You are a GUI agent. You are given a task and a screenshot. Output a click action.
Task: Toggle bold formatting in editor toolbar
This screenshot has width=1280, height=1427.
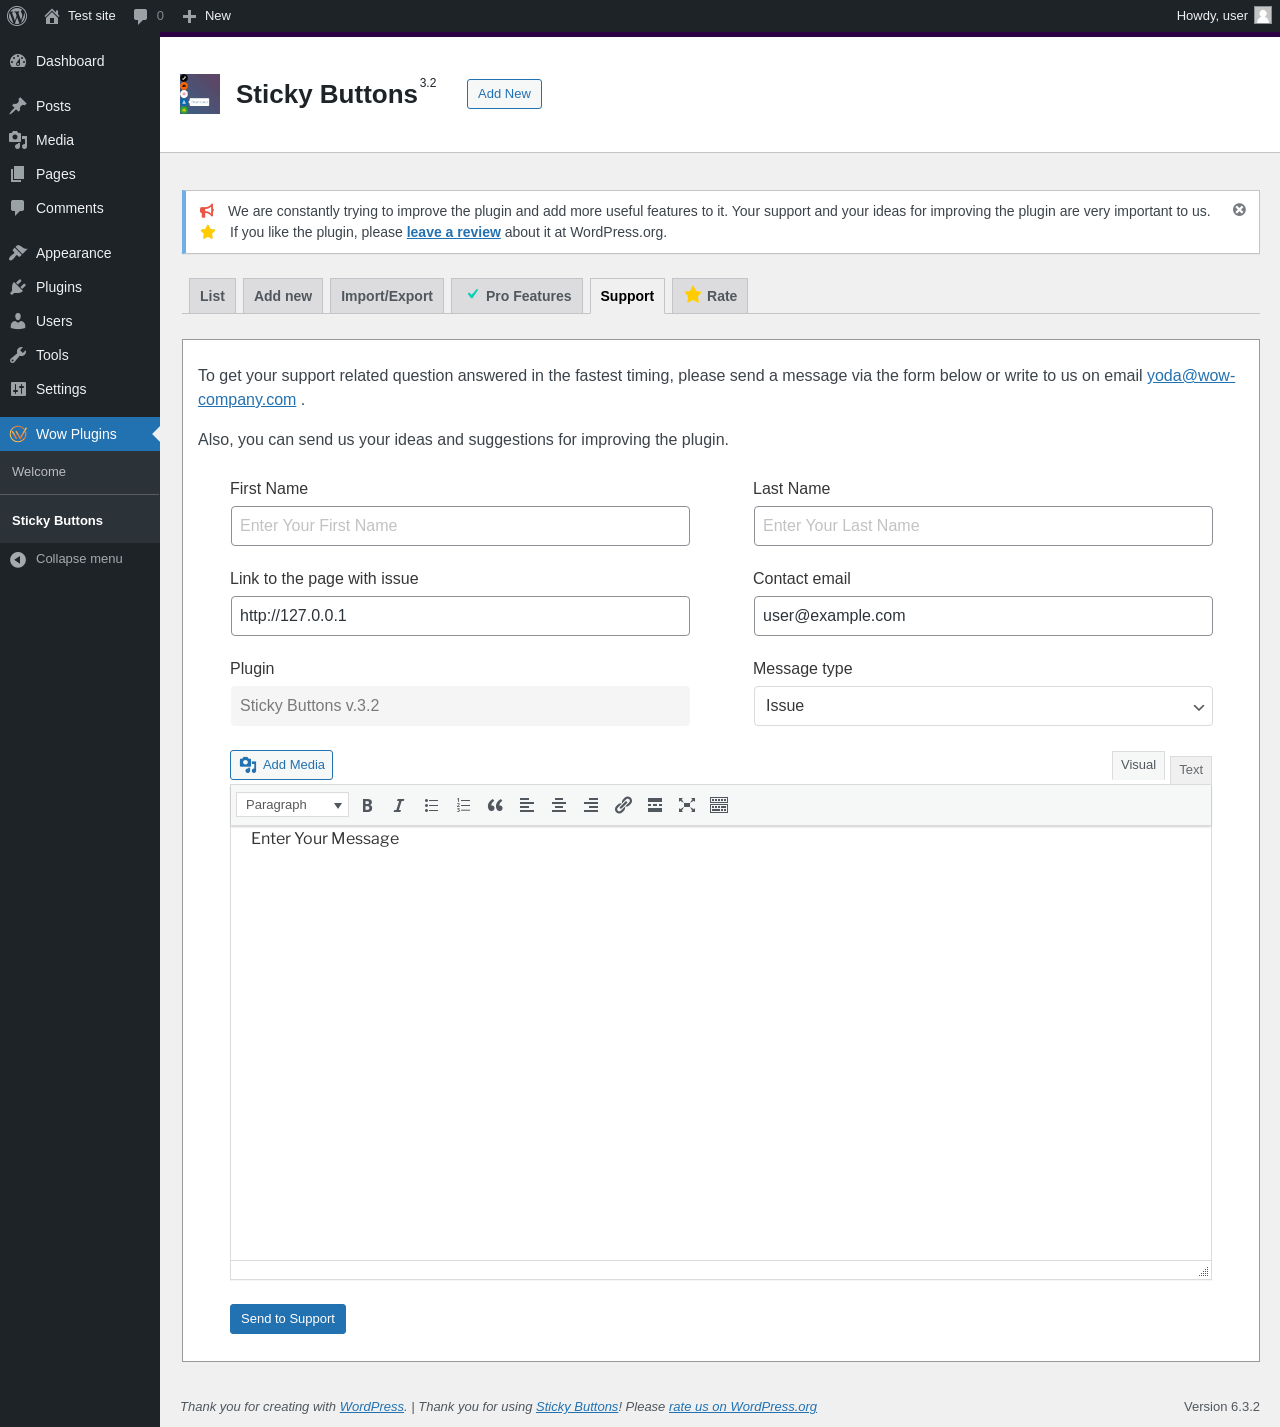click(x=367, y=805)
